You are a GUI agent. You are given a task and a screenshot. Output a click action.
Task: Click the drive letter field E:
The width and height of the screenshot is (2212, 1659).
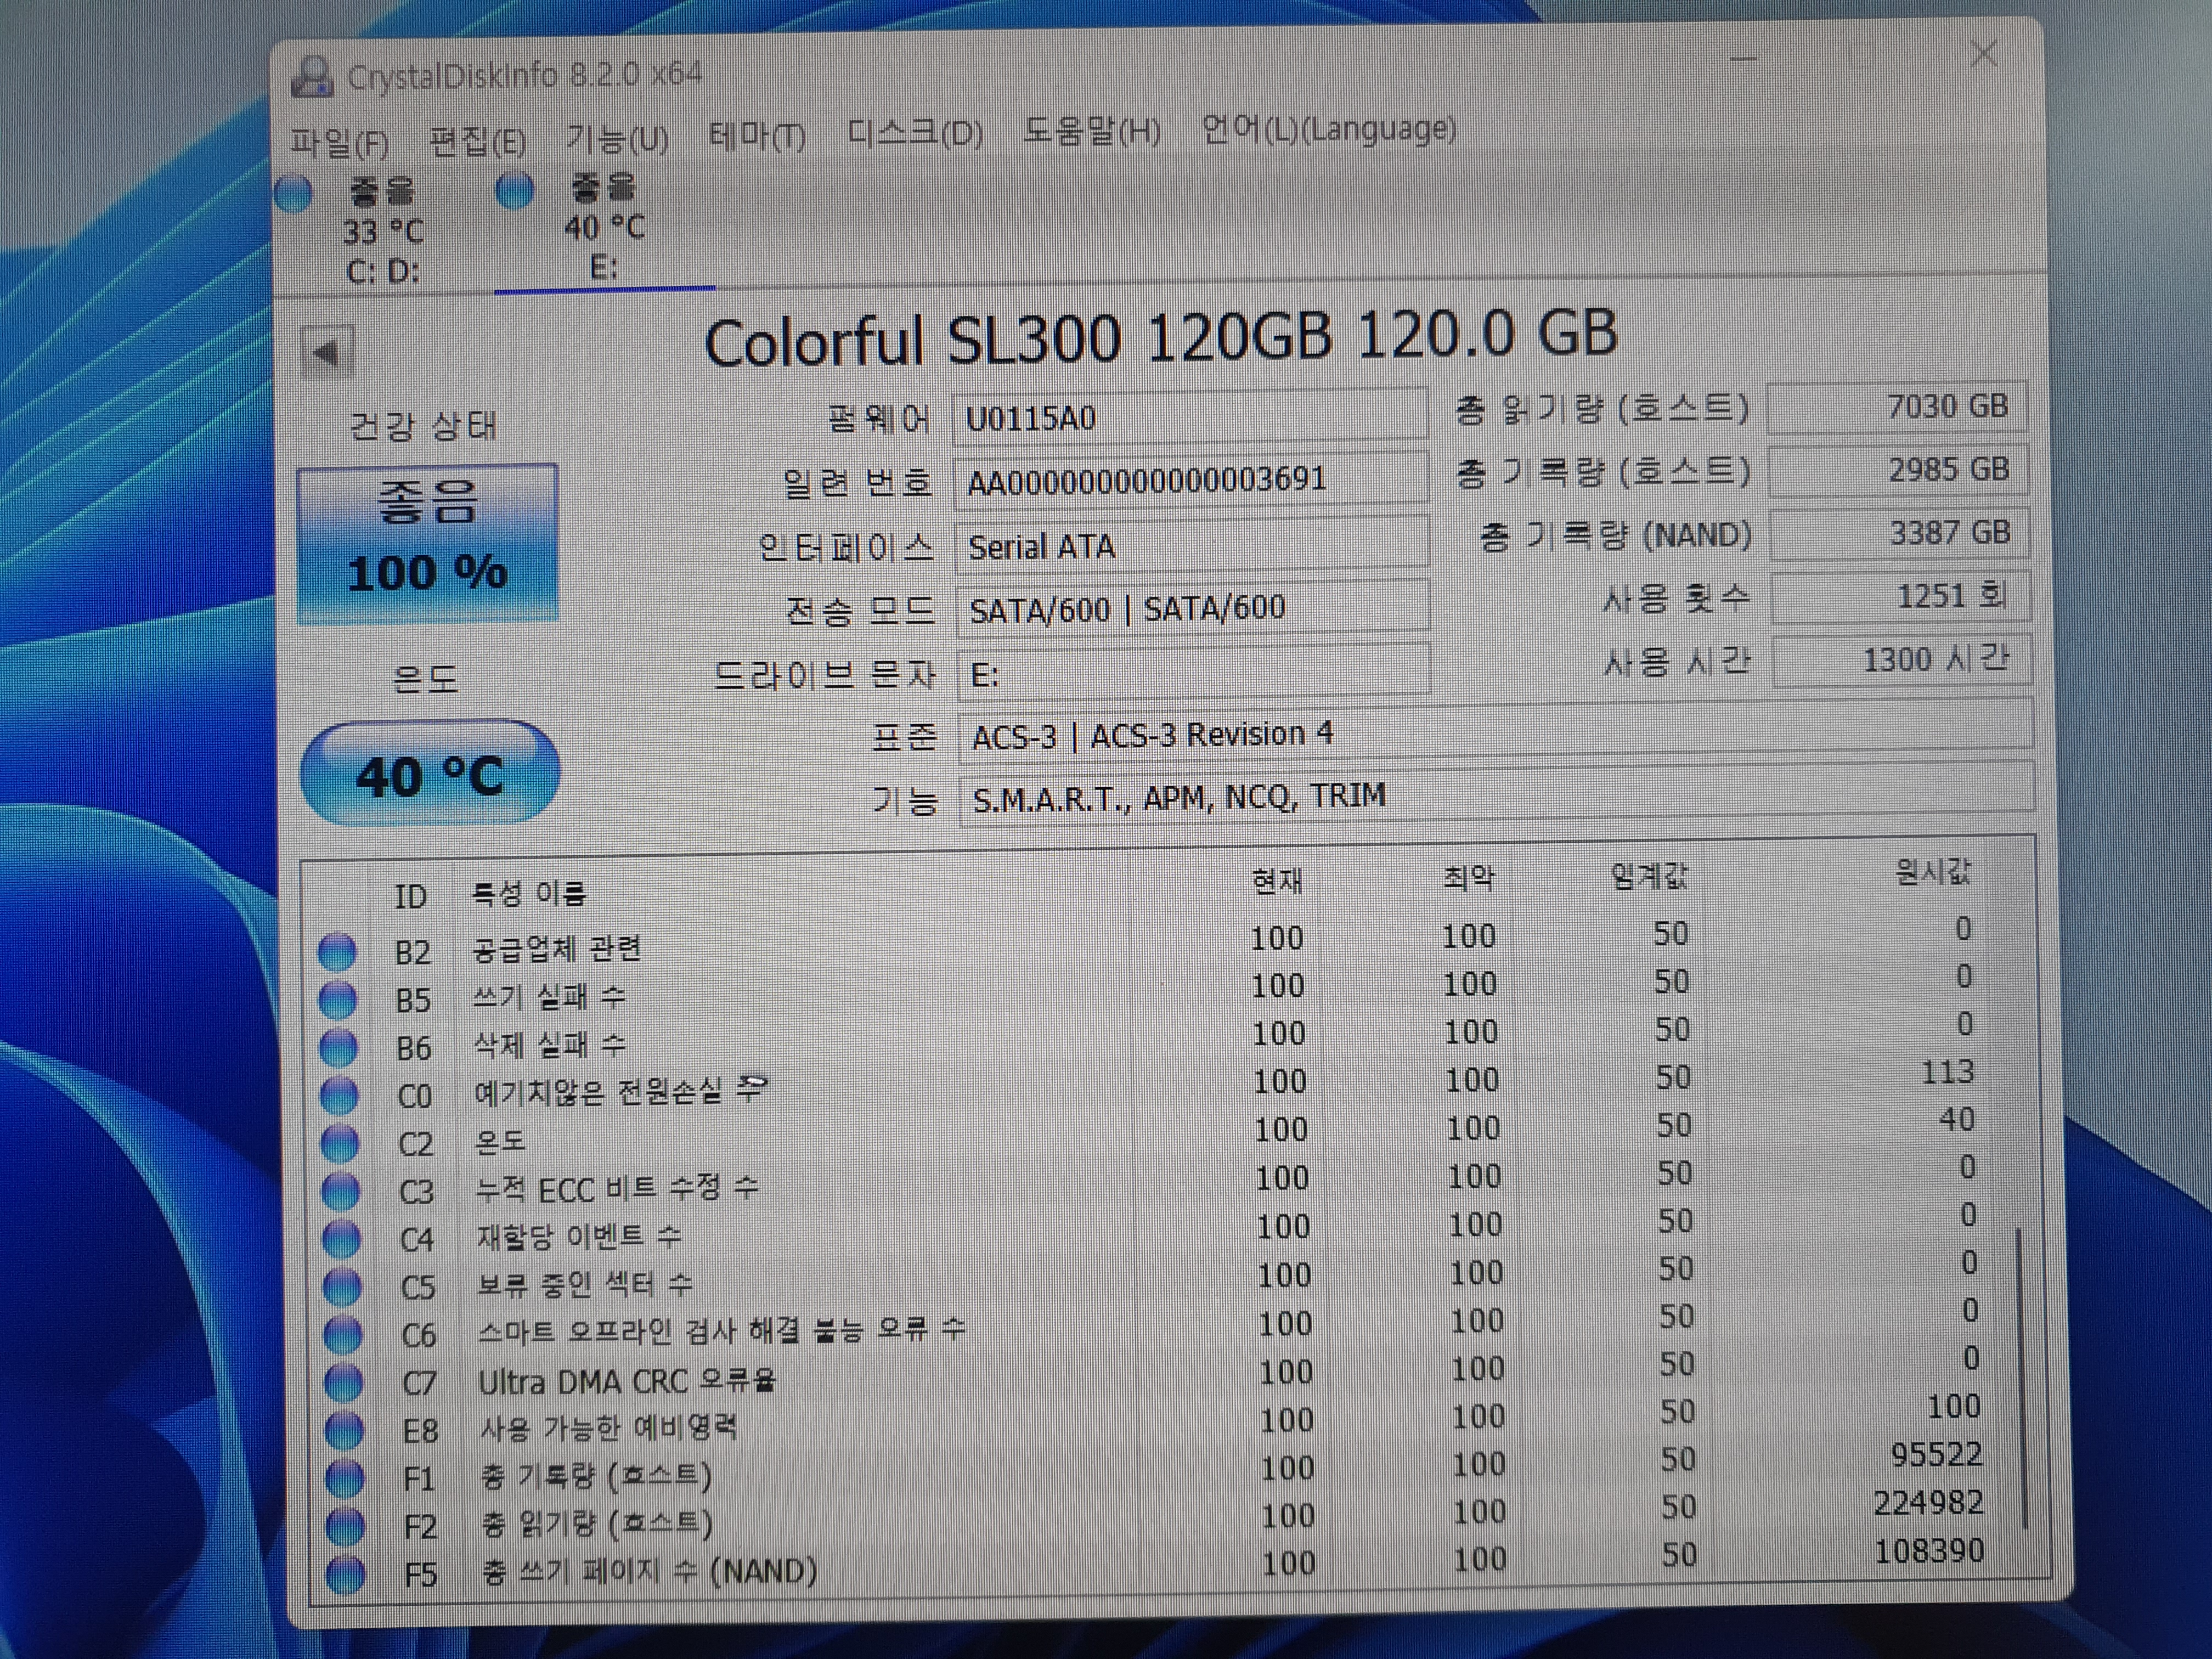click(x=1193, y=673)
